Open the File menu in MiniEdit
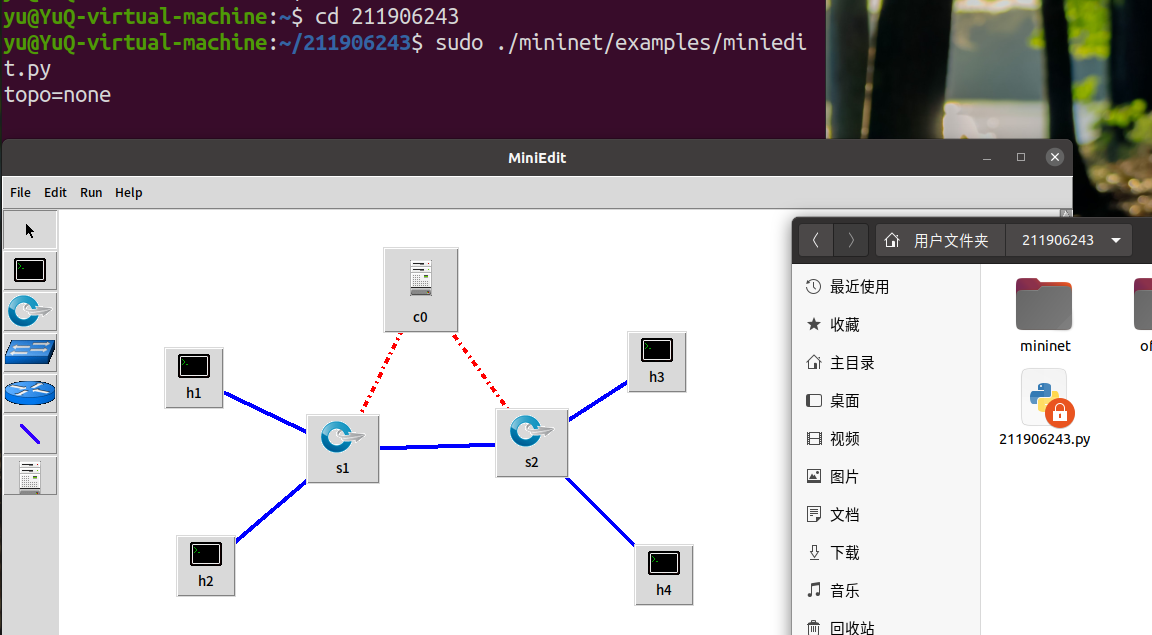The height and width of the screenshot is (635, 1152). click(x=21, y=193)
